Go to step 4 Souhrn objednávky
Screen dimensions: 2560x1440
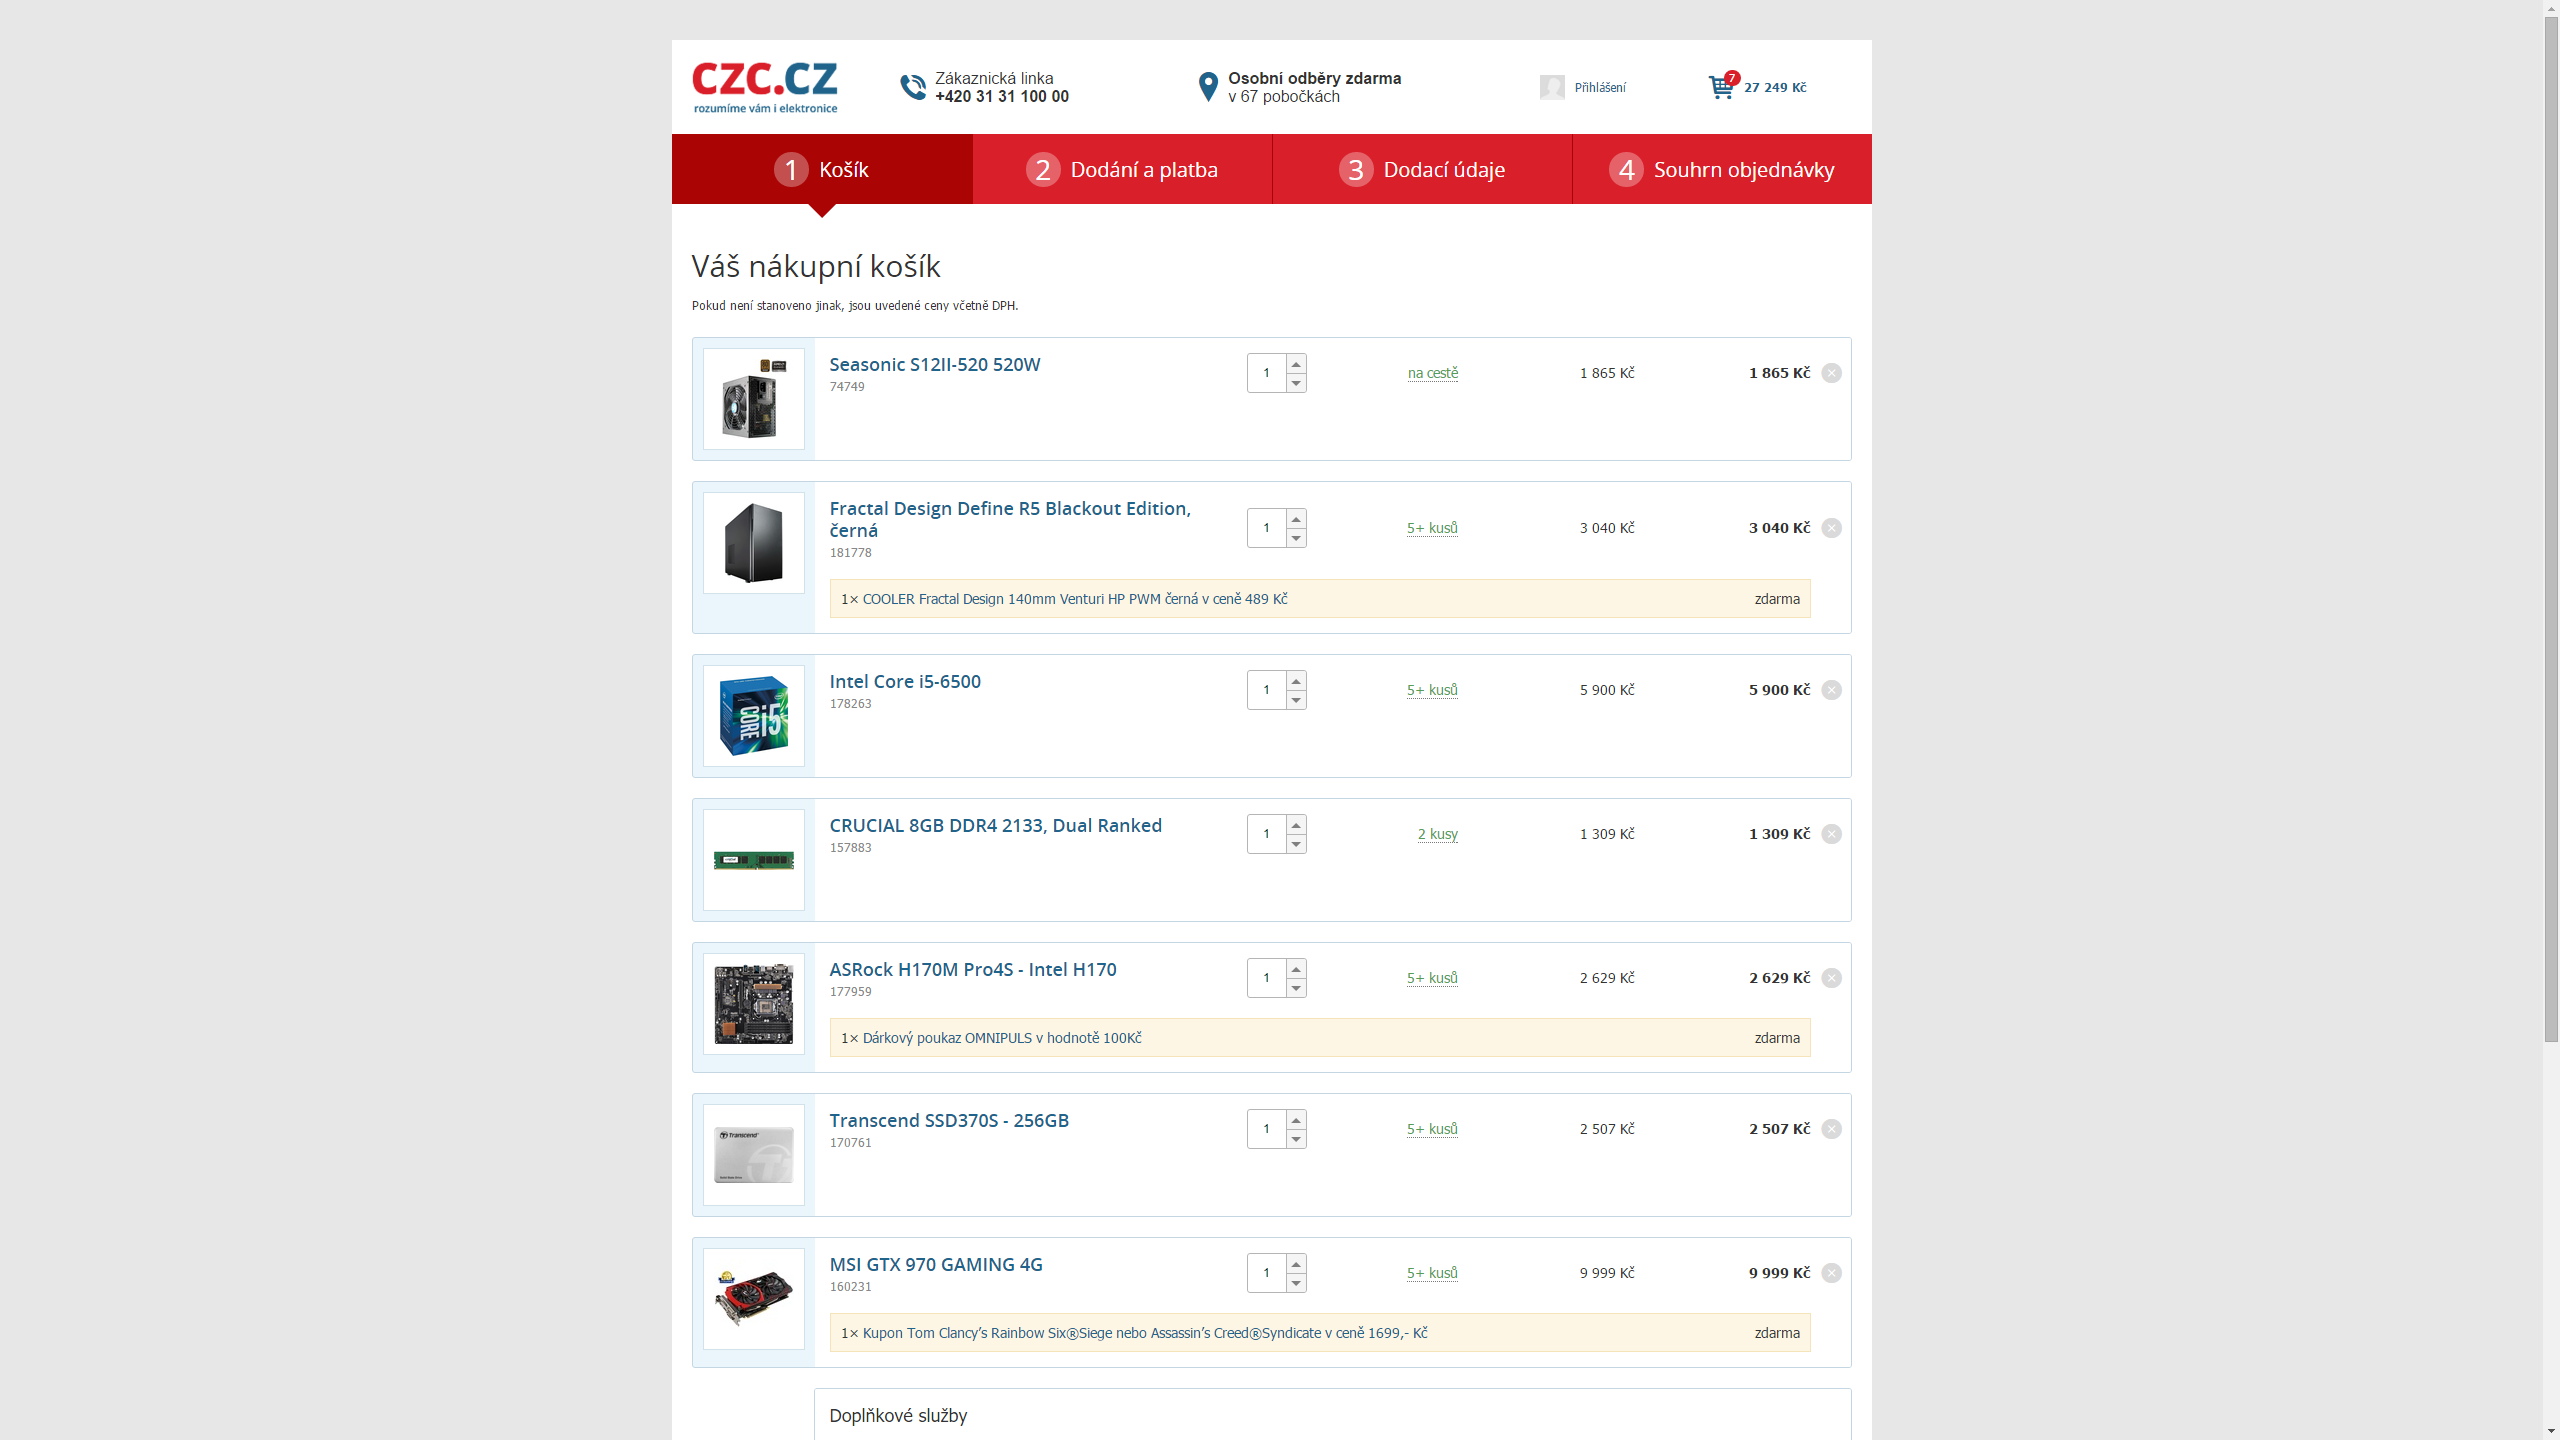1722,169
